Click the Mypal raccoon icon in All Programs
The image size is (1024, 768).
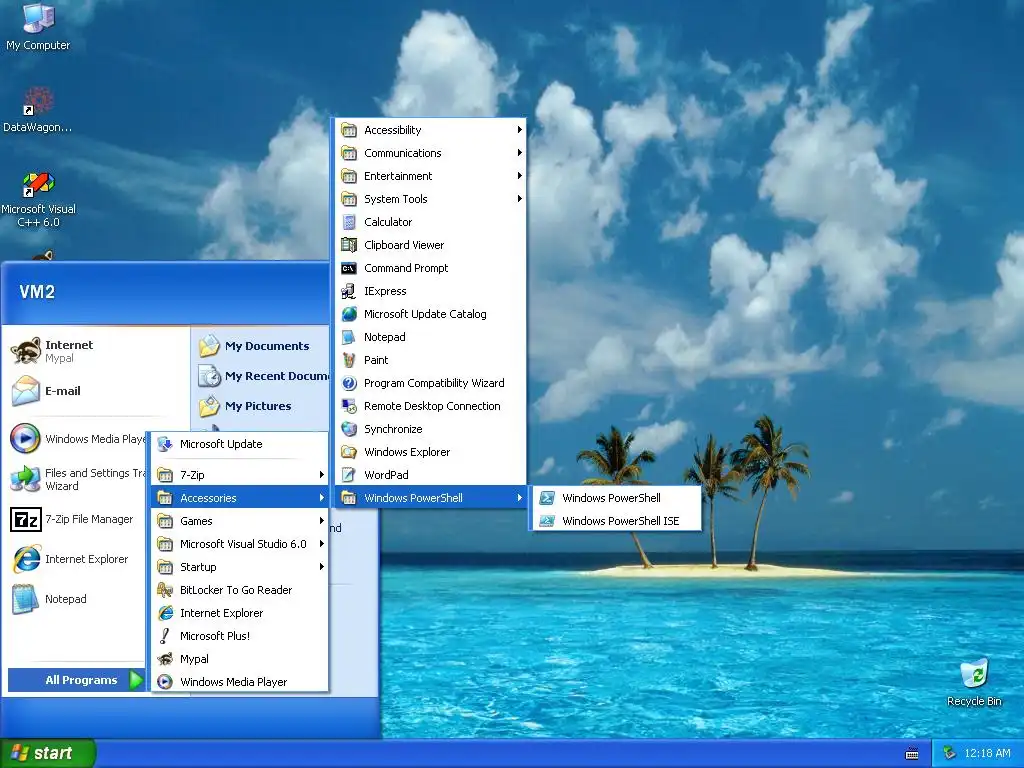165,659
